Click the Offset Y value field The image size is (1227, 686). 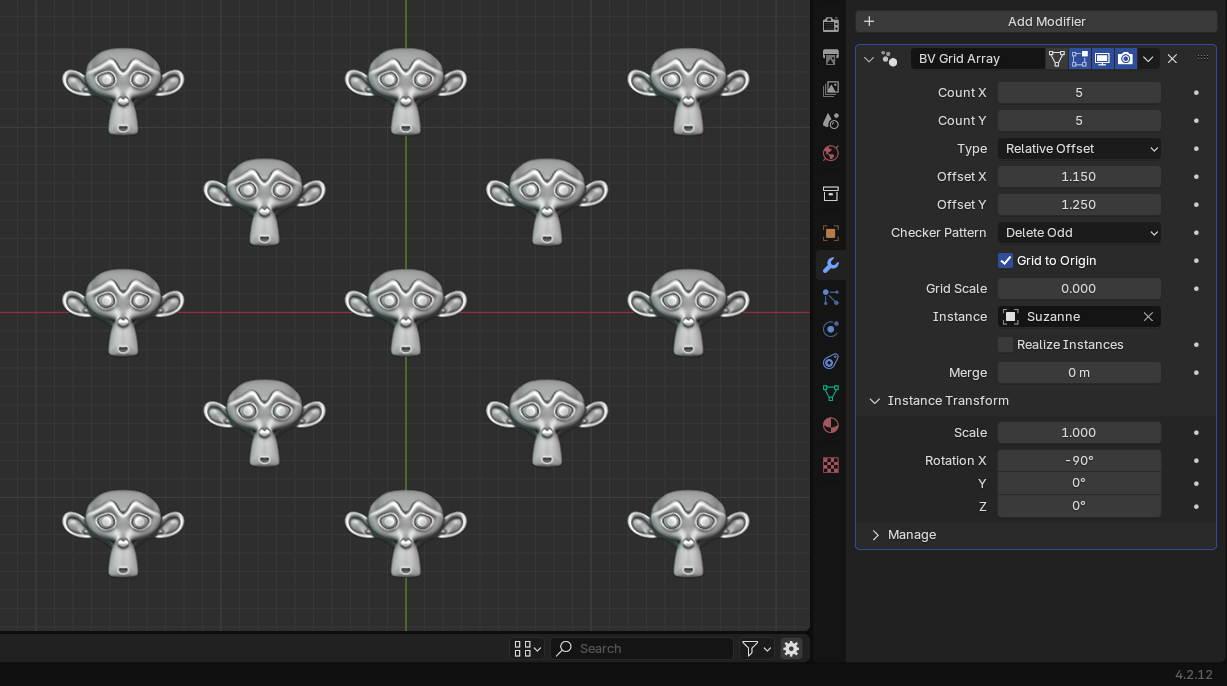1079,205
